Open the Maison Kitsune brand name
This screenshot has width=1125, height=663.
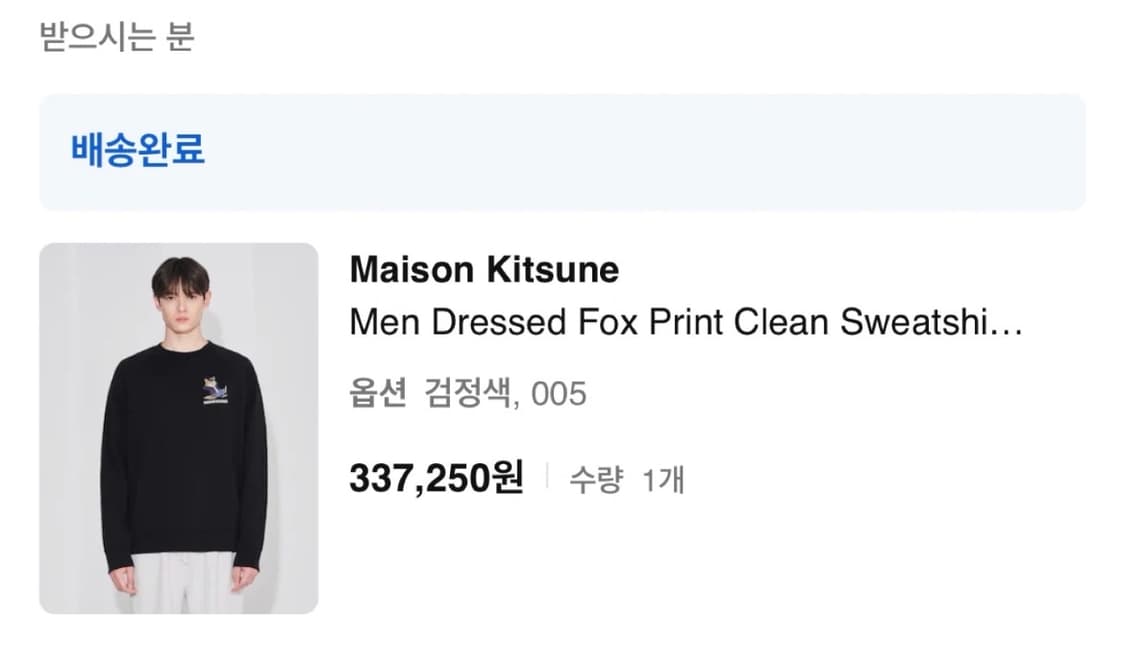[x=484, y=270]
